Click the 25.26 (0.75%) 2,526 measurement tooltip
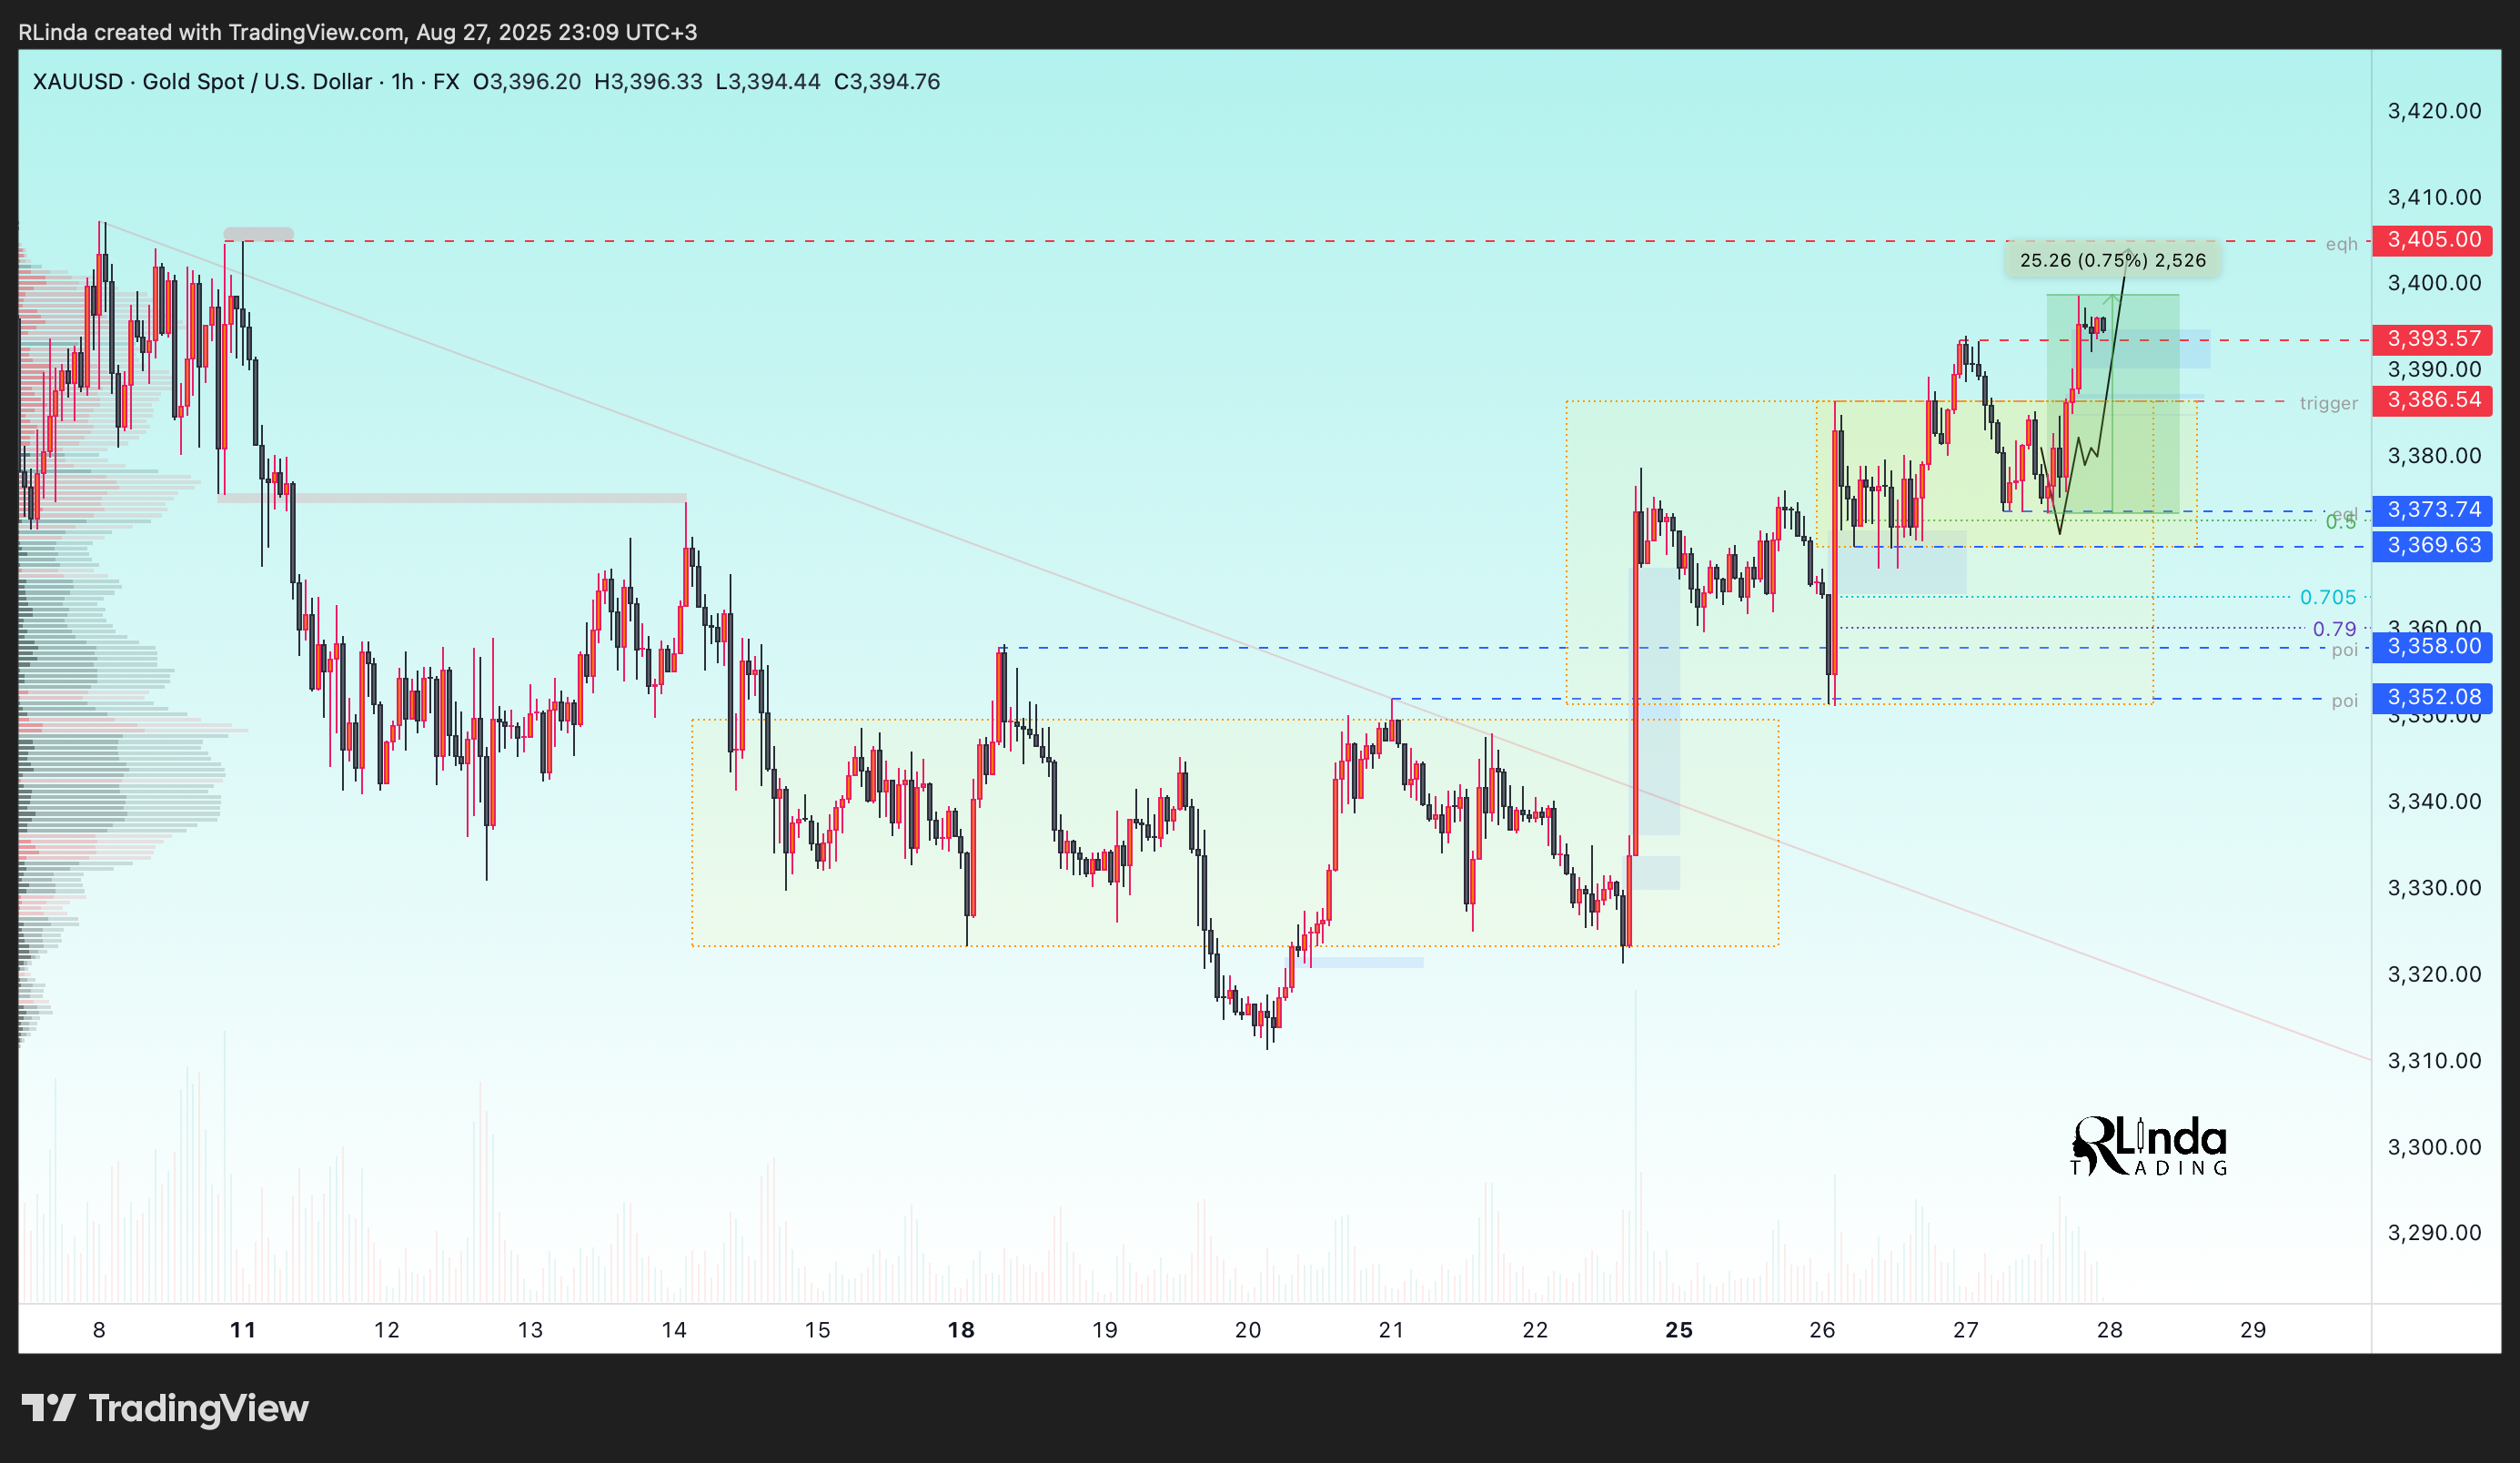2520x1463 pixels. (2112, 261)
